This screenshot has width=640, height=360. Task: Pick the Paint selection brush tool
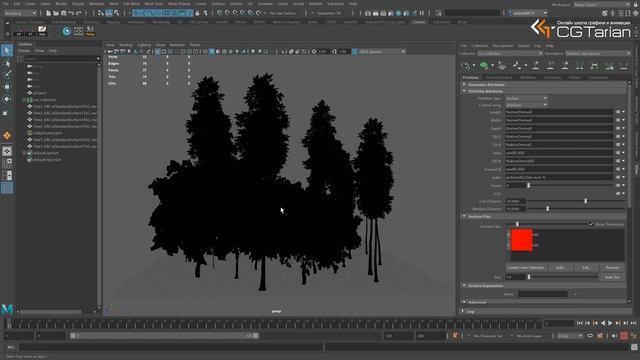(7, 75)
